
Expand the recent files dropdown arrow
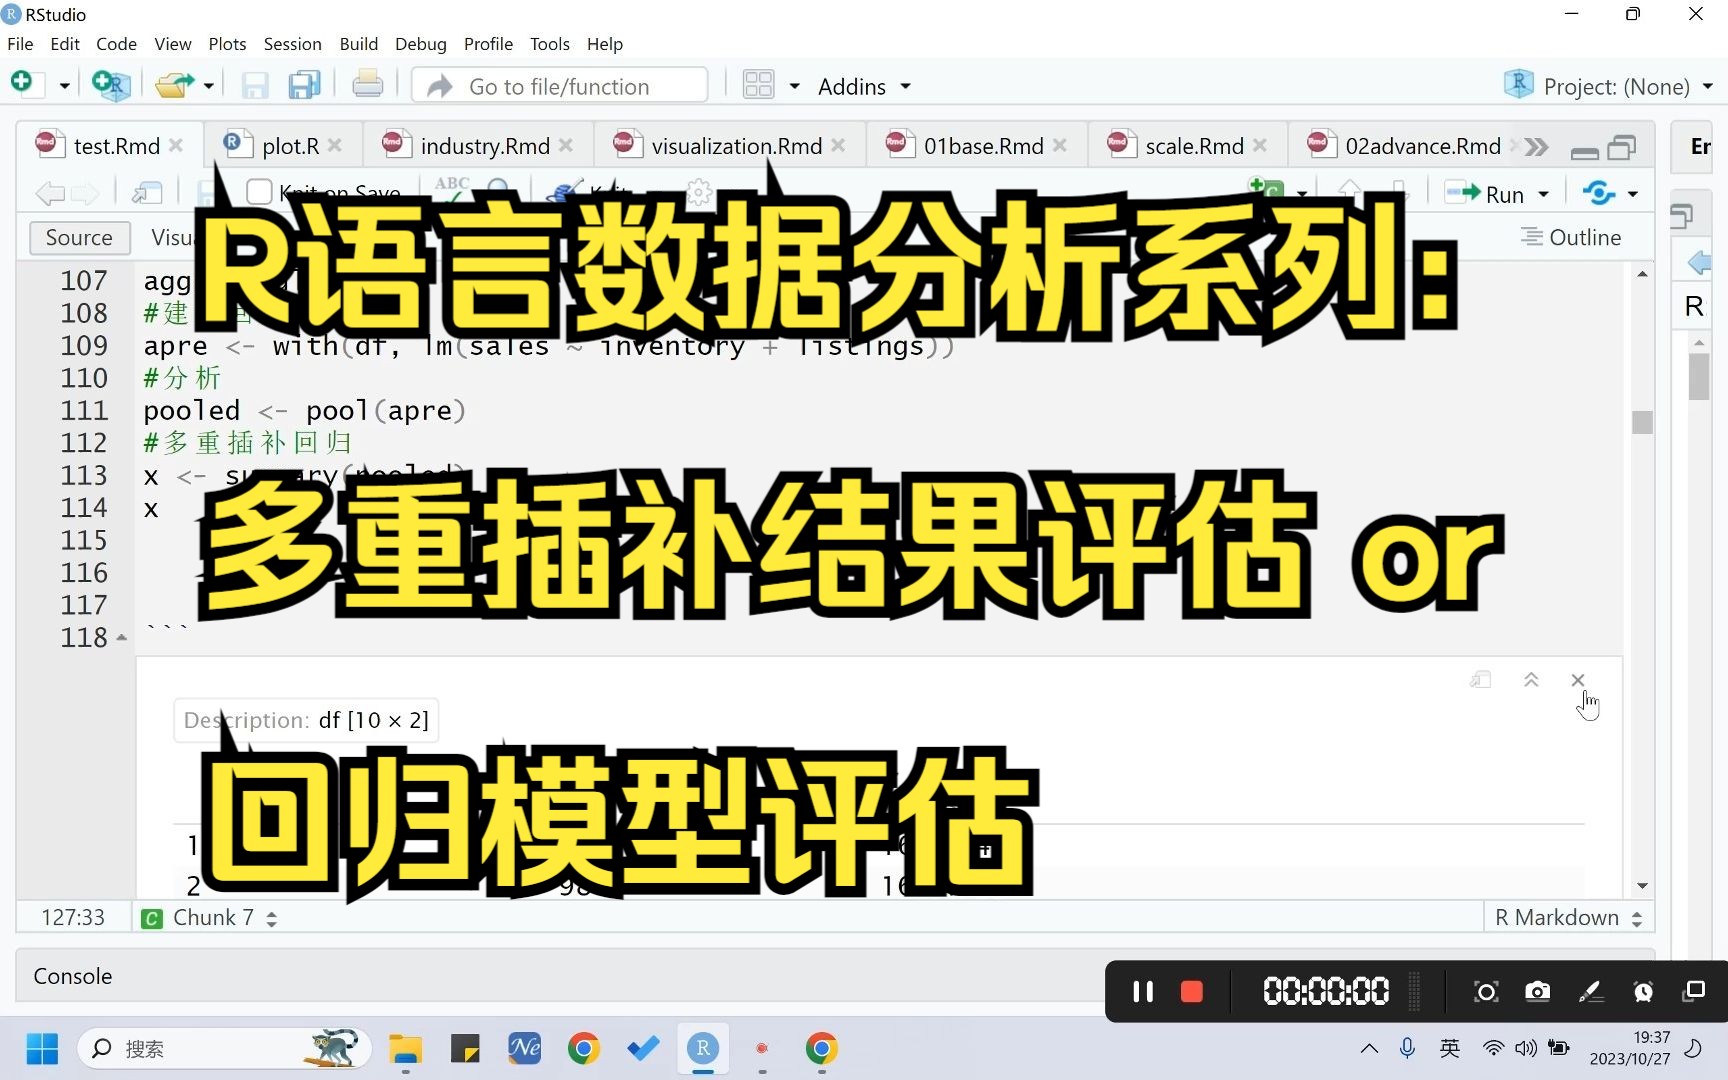pos(208,86)
